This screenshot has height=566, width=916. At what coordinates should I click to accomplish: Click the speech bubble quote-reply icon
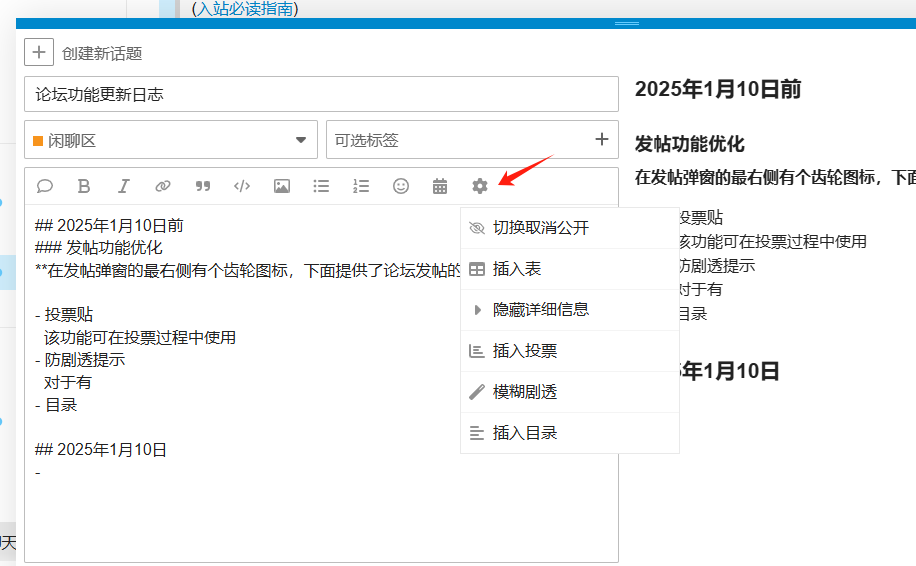coord(45,186)
